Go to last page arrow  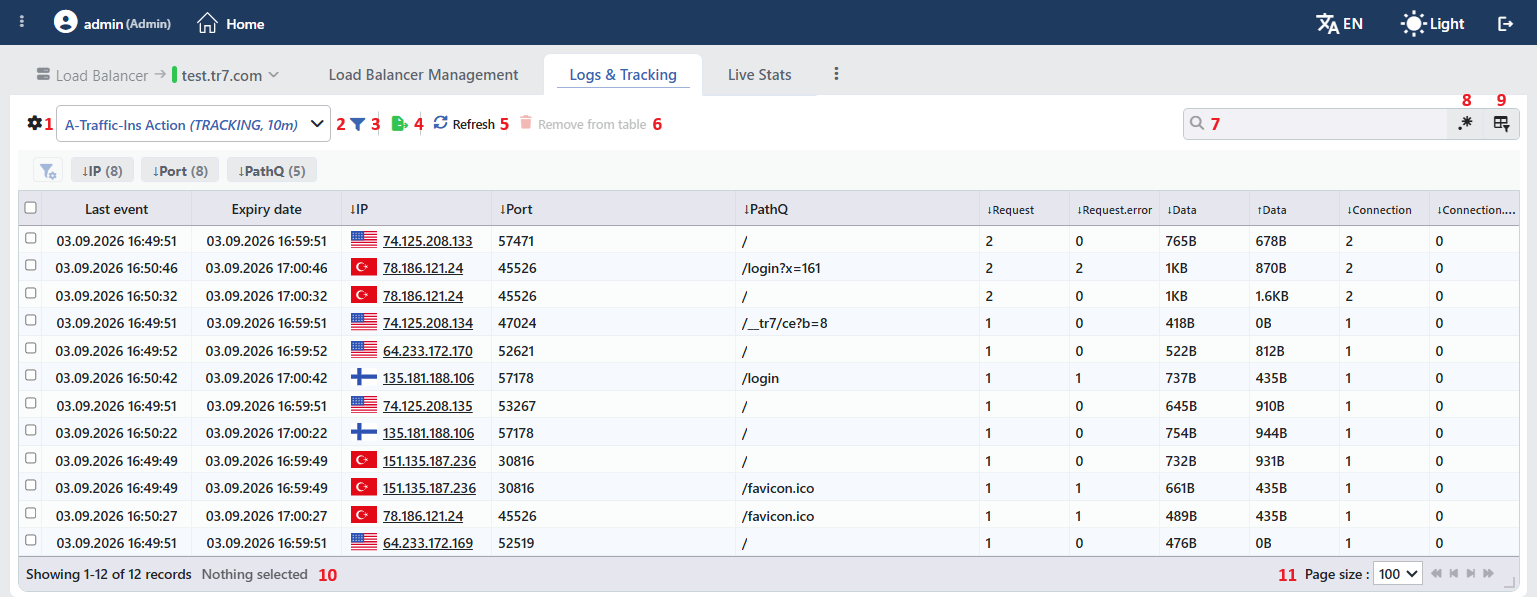click(x=1488, y=574)
